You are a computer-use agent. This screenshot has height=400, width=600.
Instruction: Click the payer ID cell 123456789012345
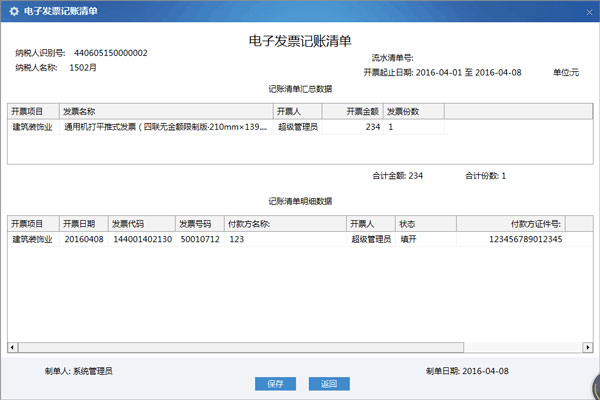coord(526,240)
